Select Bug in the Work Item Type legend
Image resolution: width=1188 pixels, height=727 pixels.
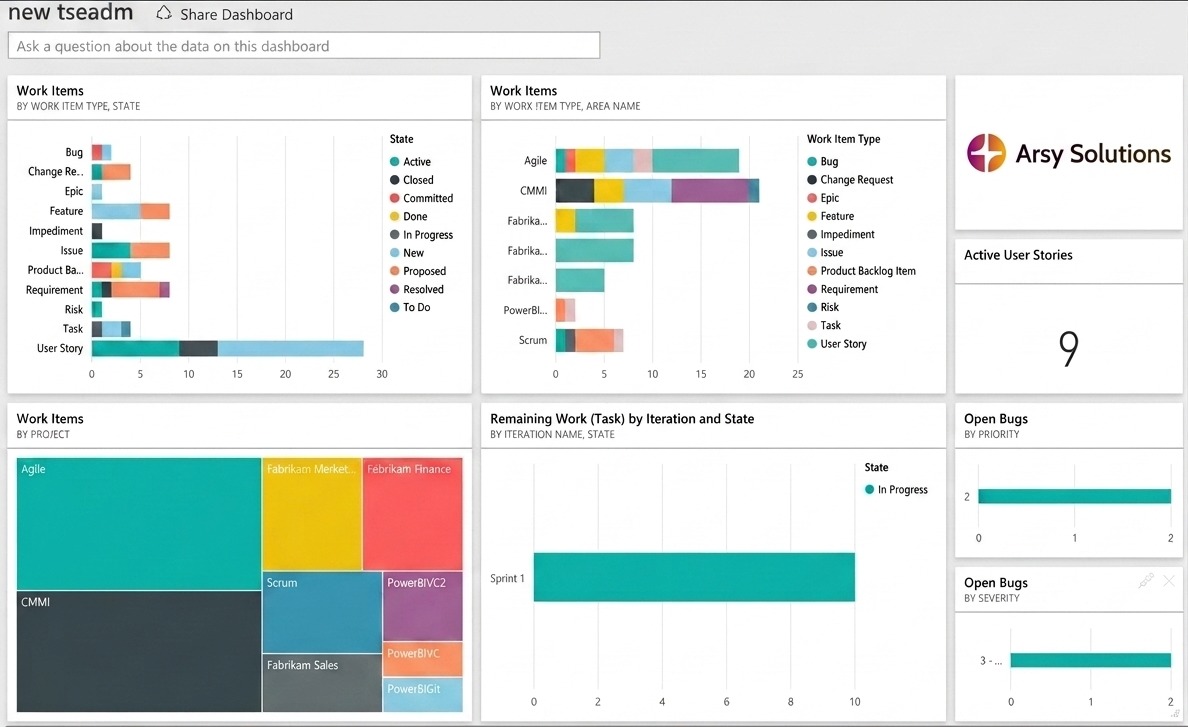coord(823,161)
